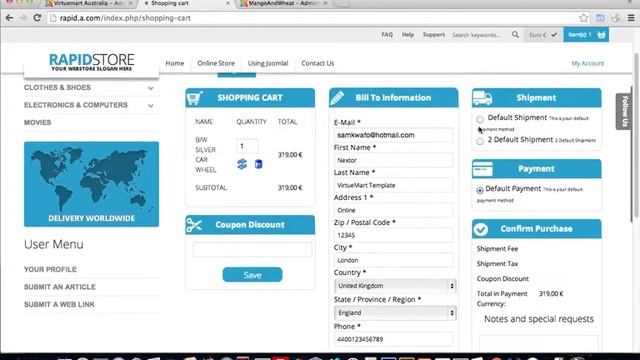Screen dimensions: 640x360
Task: Click the Last Name field
Action: [x=393, y=185]
